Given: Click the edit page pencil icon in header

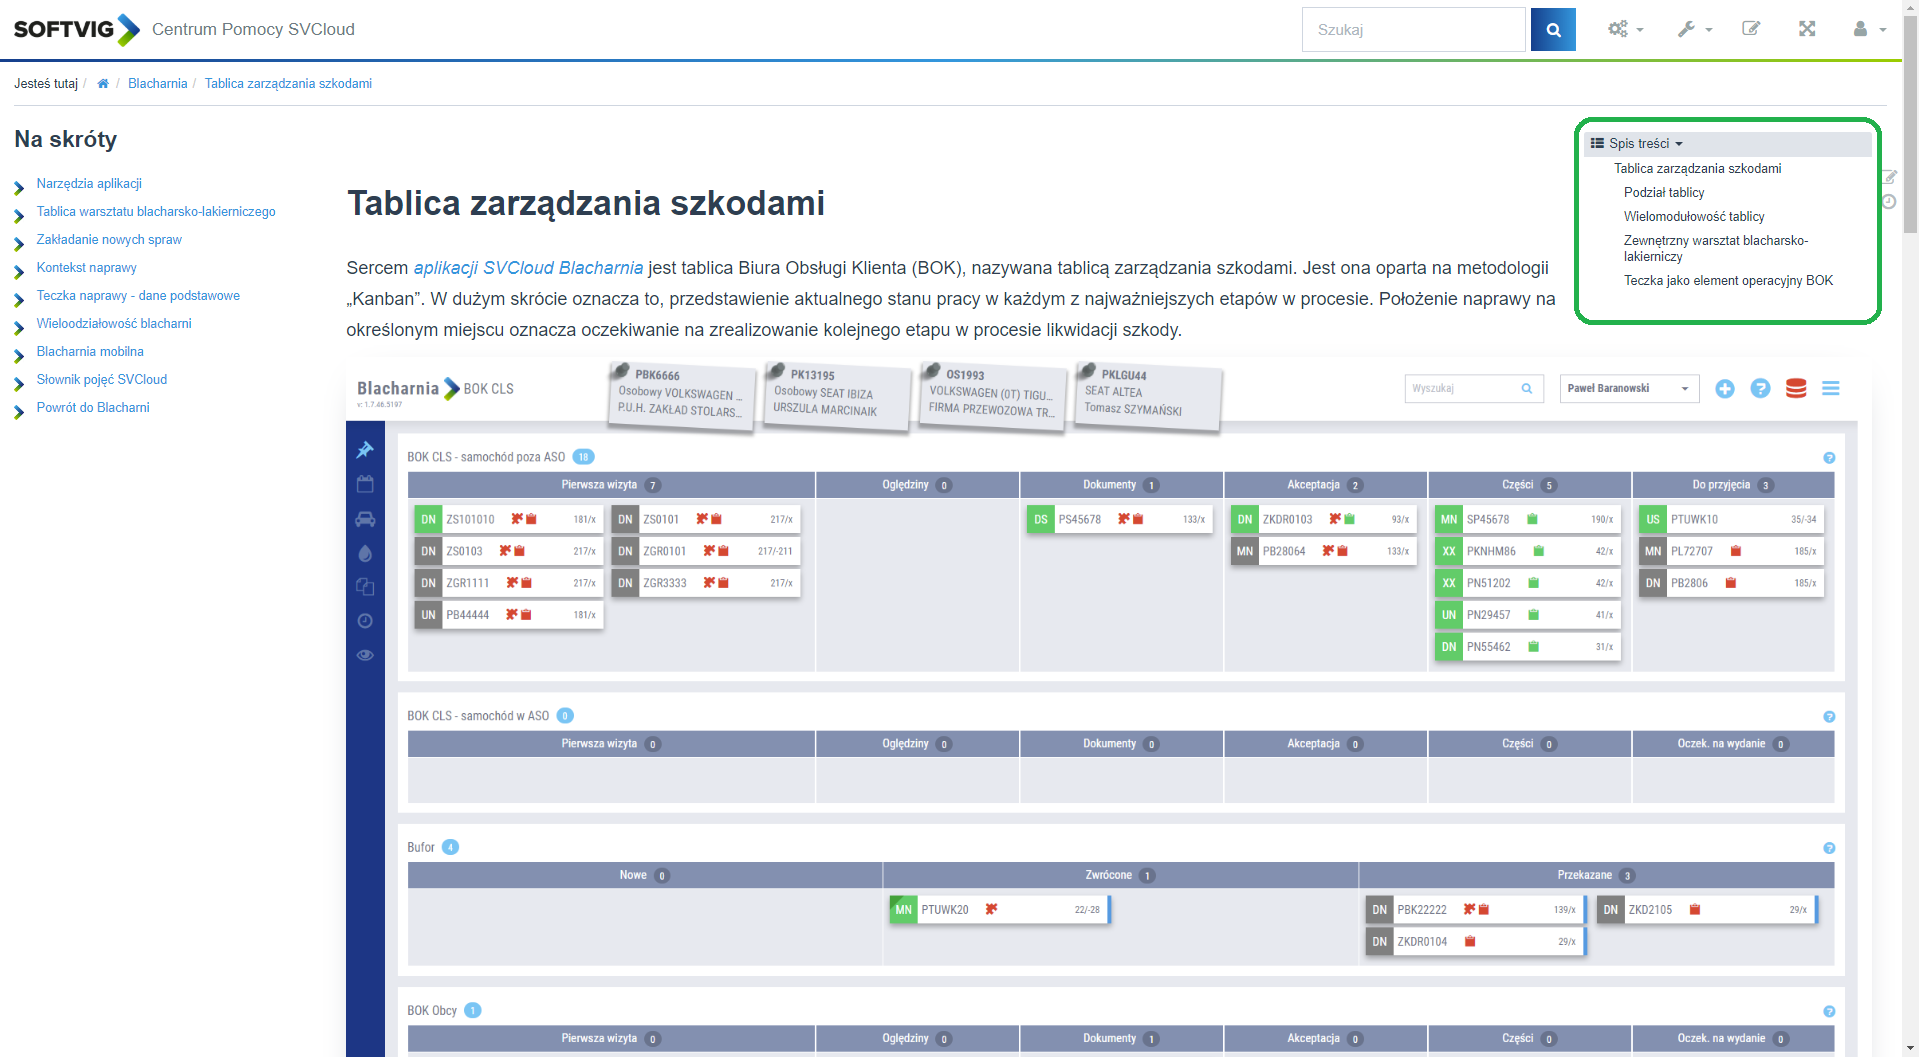Looking at the screenshot, I should pos(1750,29).
